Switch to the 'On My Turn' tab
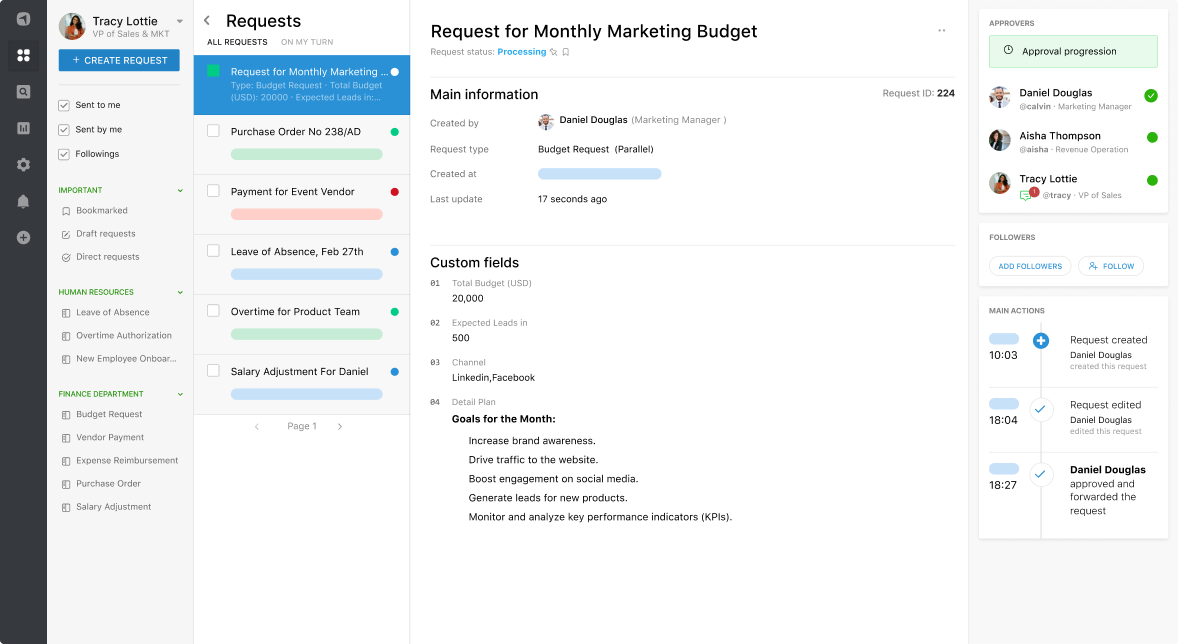1178x644 pixels. click(307, 42)
